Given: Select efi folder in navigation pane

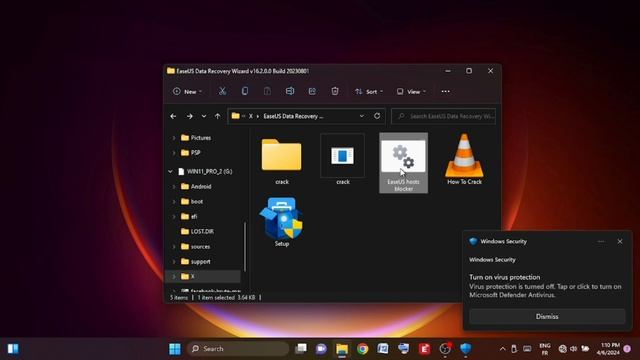Looking at the screenshot, I should [189, 216].
